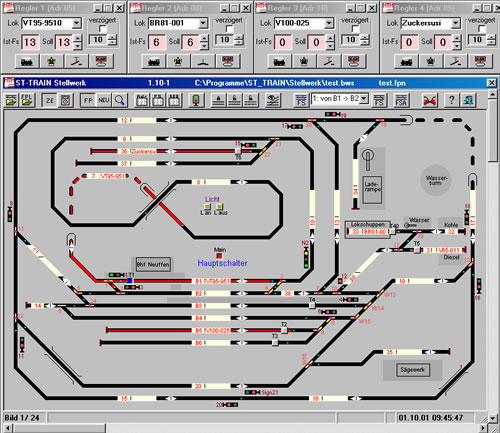Screen dimensions: 500x433
Task: Enable verzögert checkbox in Regler 1
Action: tap(103, 29)
